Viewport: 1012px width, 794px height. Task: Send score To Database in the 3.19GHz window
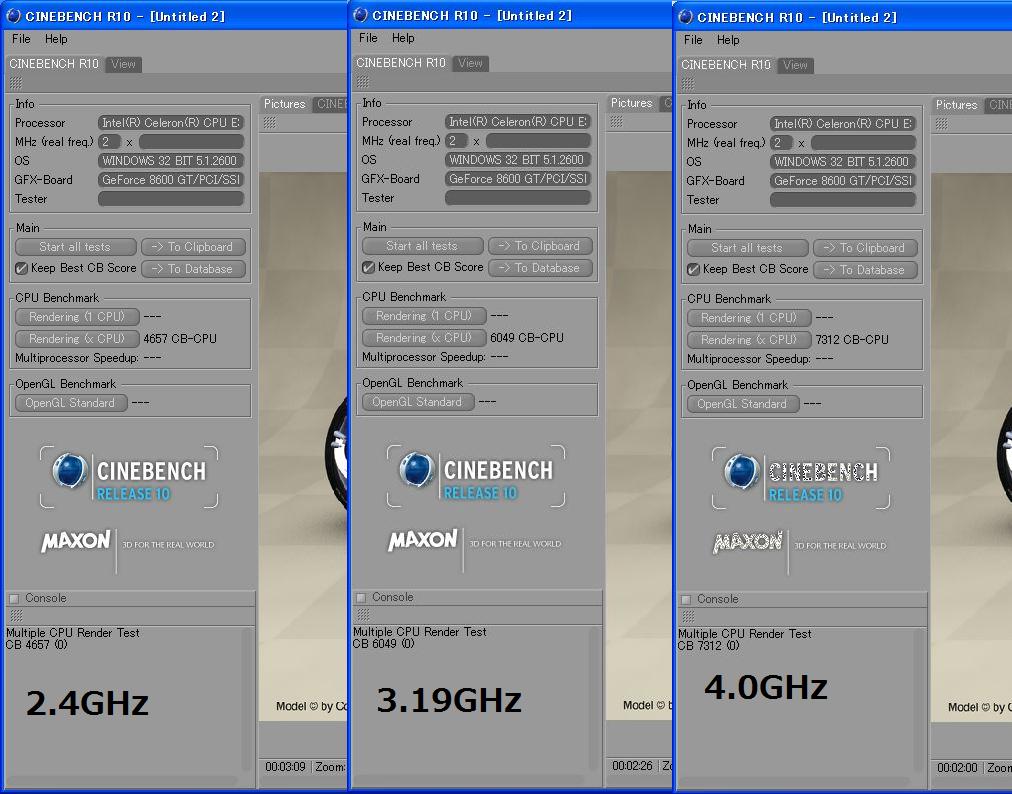pyautogui.click(x=541, y=268)
